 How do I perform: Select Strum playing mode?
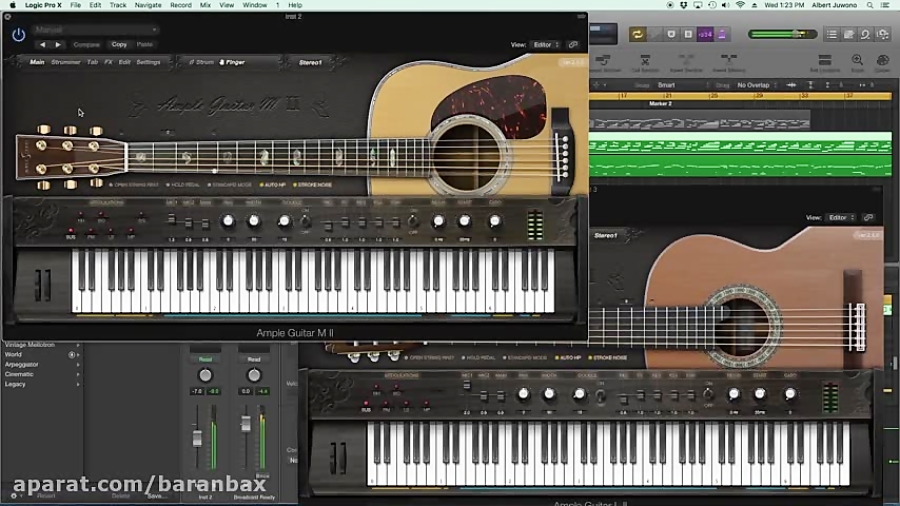(201, 62)
